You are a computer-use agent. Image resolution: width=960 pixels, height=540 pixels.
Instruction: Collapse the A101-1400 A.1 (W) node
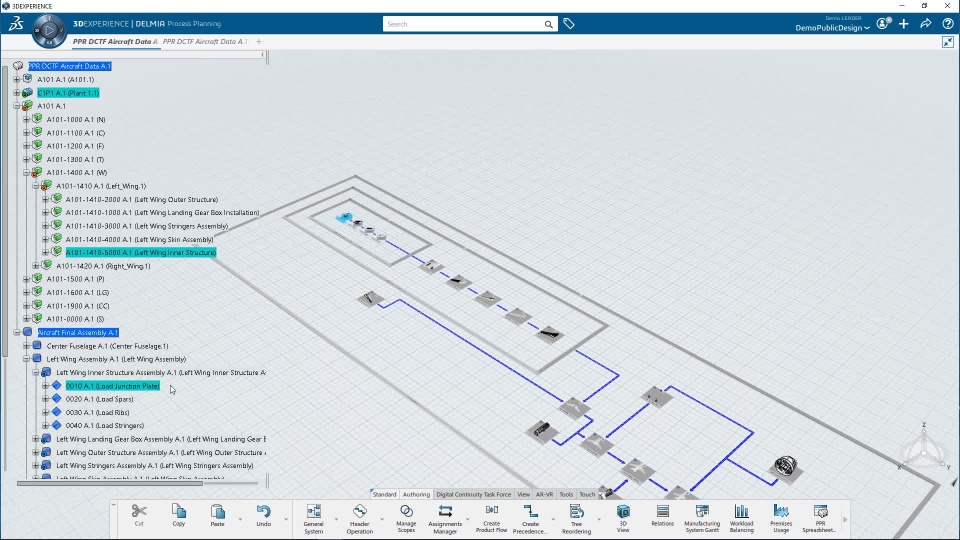[x=26, y=173]
